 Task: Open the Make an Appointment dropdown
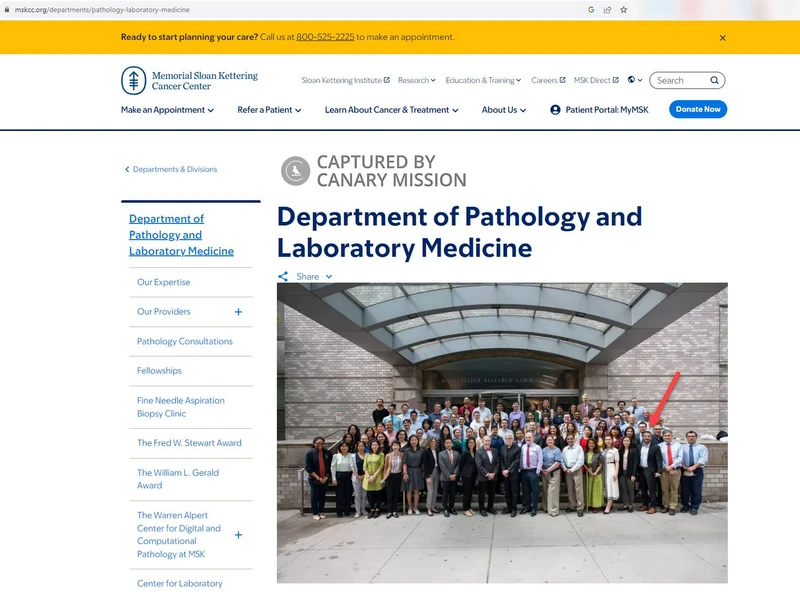point(167,110)
